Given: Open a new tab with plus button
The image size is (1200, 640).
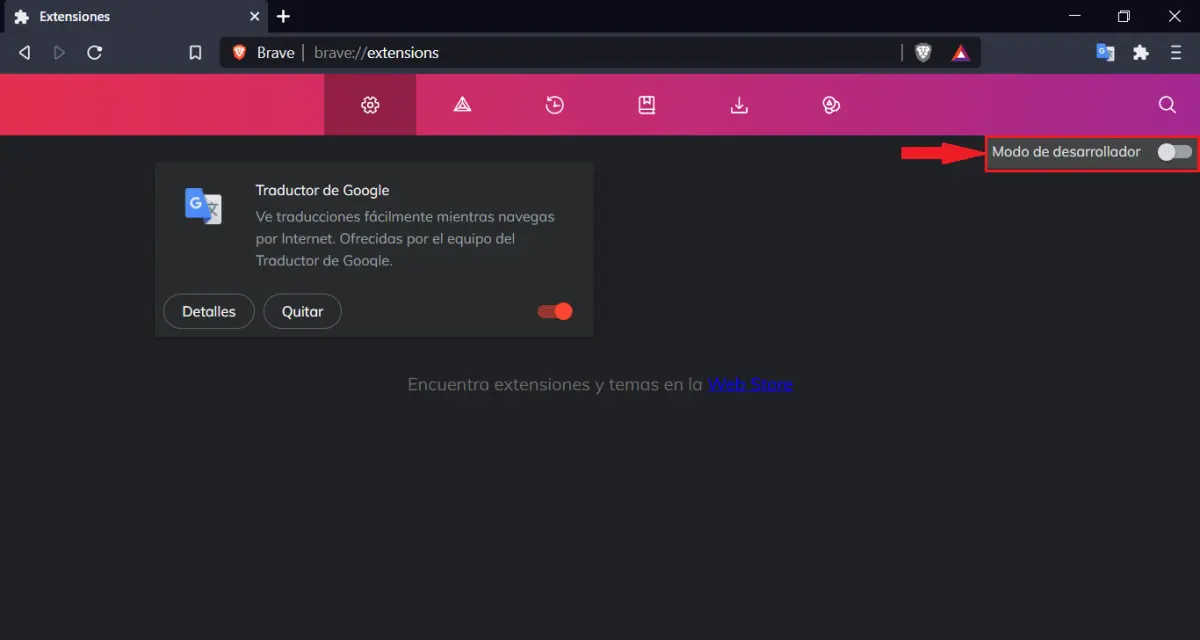Looking at the screenshot, I should click(x=283, y=16).
